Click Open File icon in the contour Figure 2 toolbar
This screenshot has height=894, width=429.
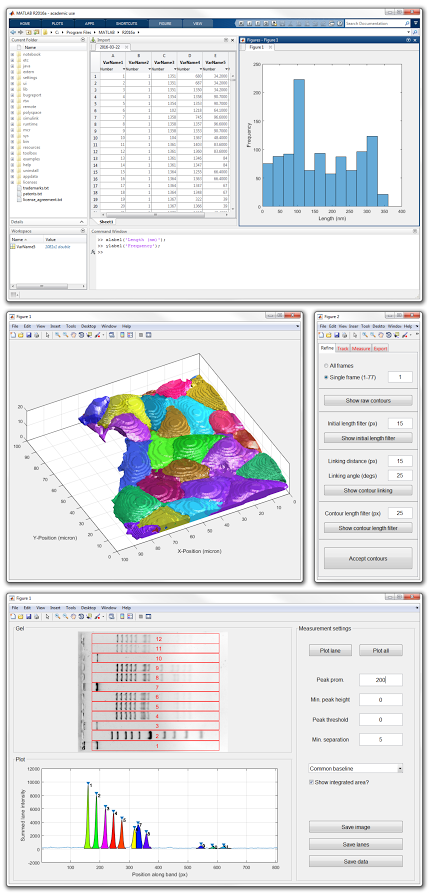329,335
